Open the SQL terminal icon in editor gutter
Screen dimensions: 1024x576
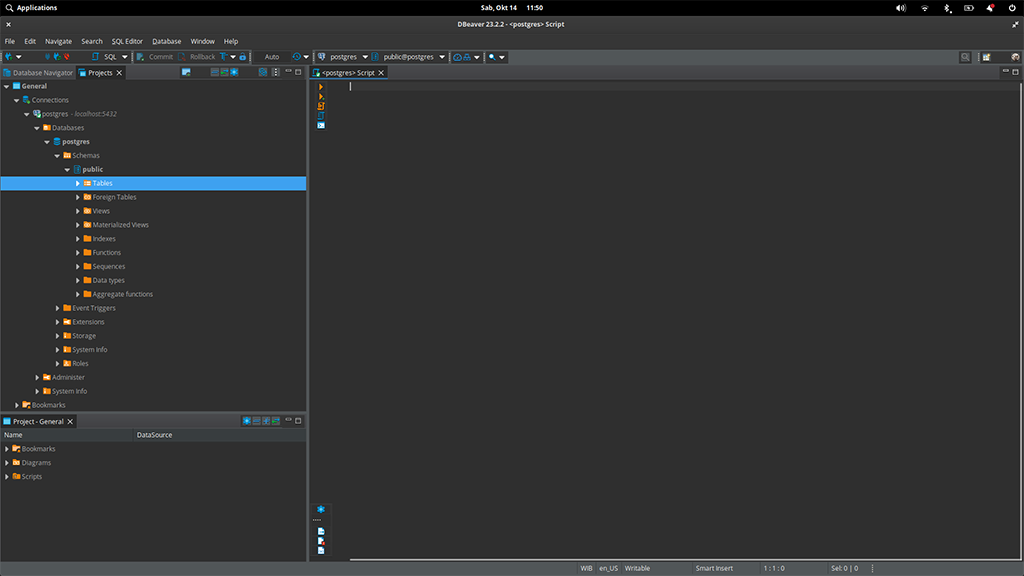point(321,125)
